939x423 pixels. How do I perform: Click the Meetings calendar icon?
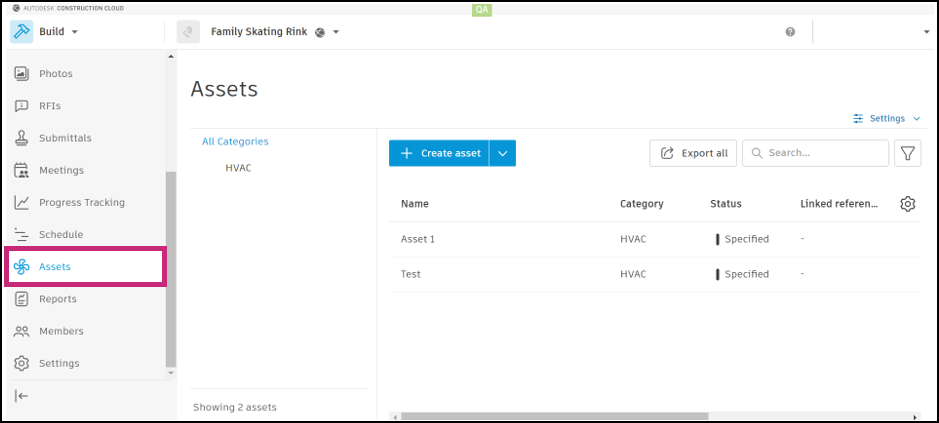(21, 170)
